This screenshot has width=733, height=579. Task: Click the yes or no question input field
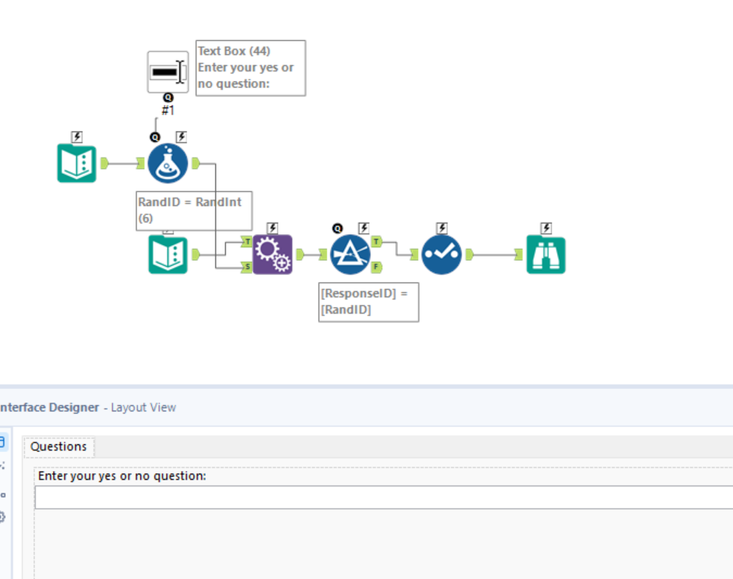[384, 497]
